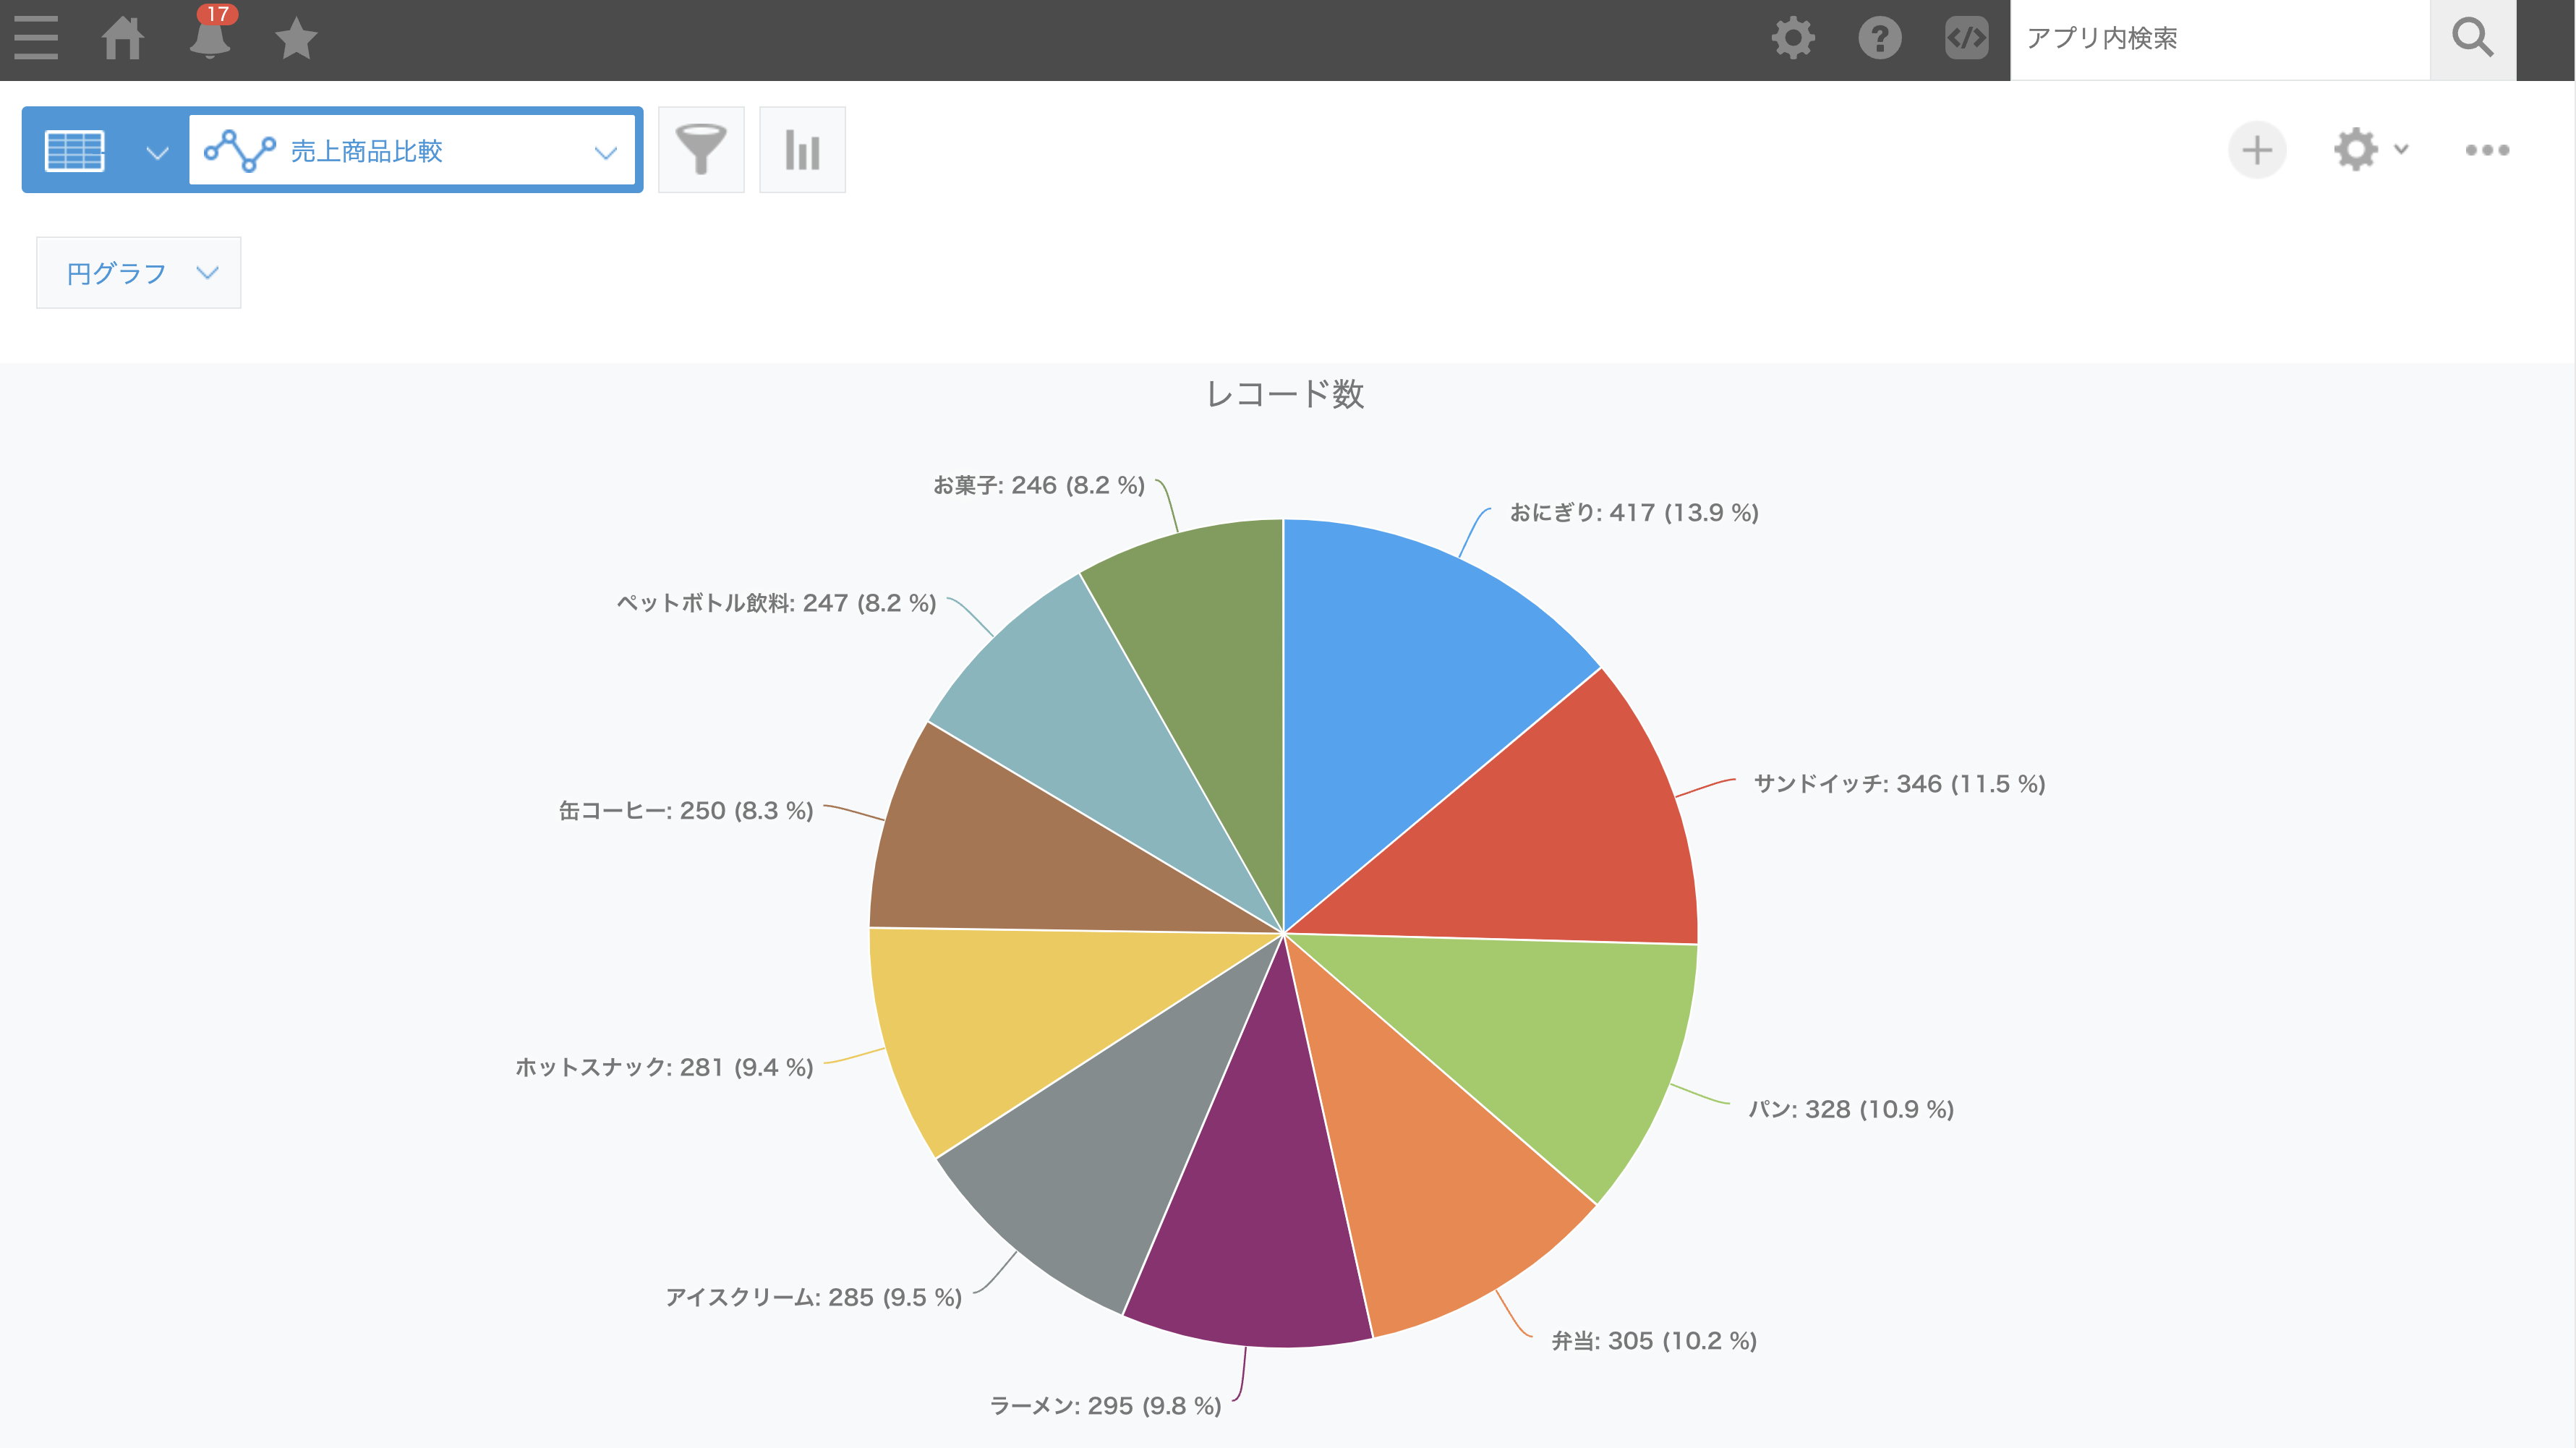This screenshot has height=1448, width=2576.
Task: Open the table view type selector
Action: (x=105, y=150)
